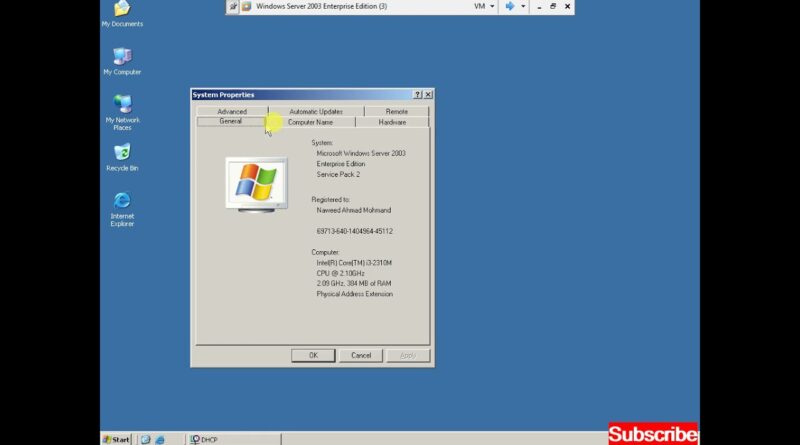Switch to the Hardware tab
Viewport: 800px width, 445px height.
(x=392, y=122)
